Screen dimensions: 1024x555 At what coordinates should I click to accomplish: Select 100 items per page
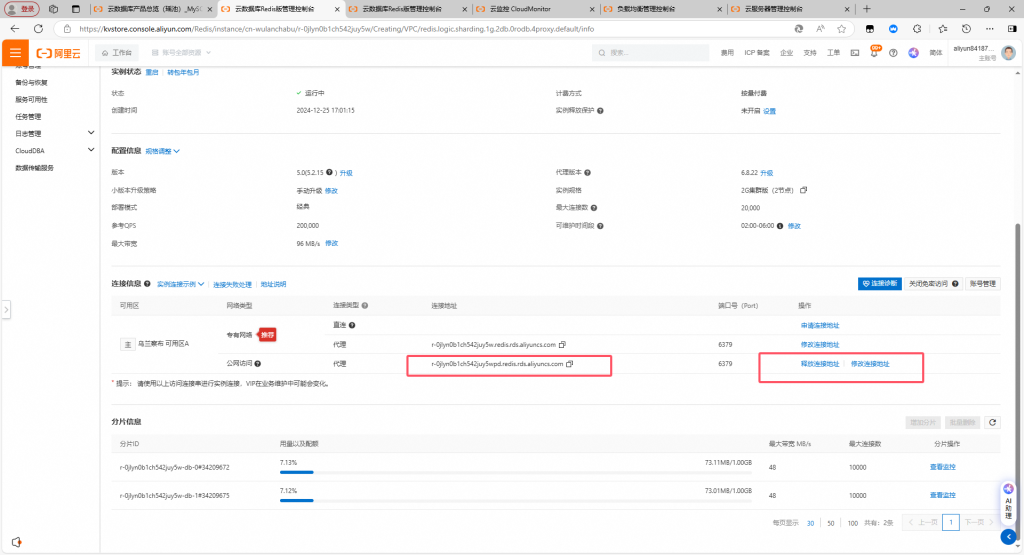[x=852, y=523]
